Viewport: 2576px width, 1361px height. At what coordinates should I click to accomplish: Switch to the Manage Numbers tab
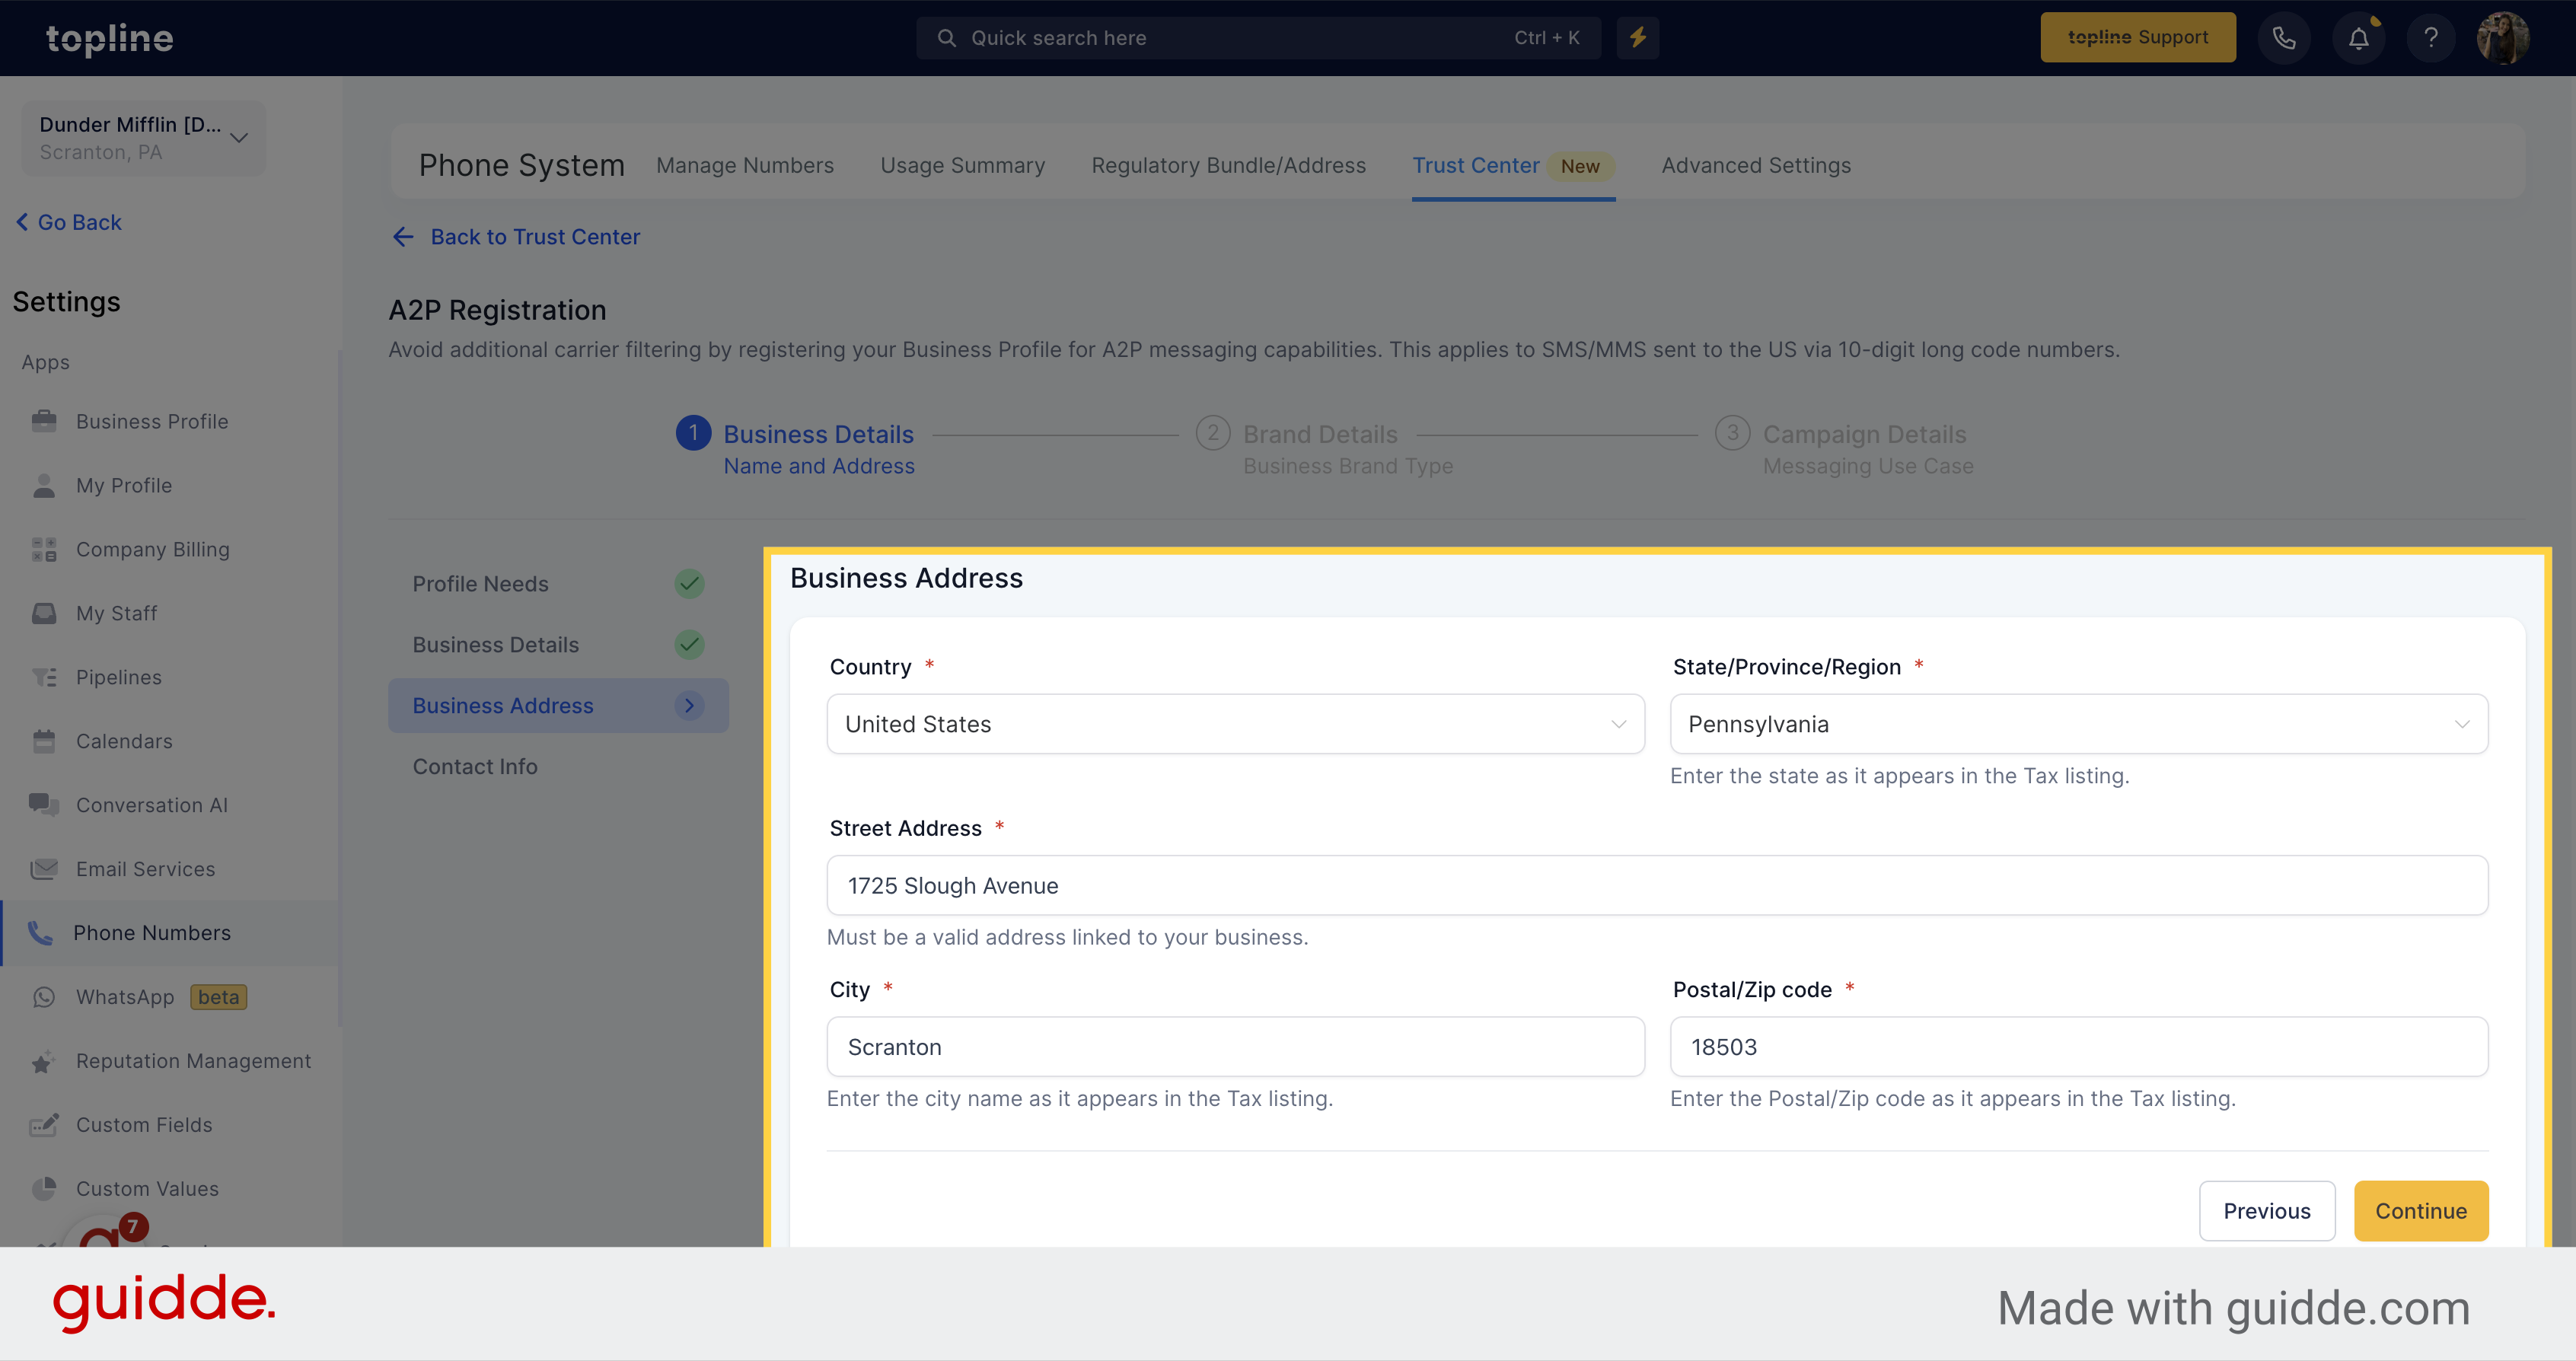point(743,165)
